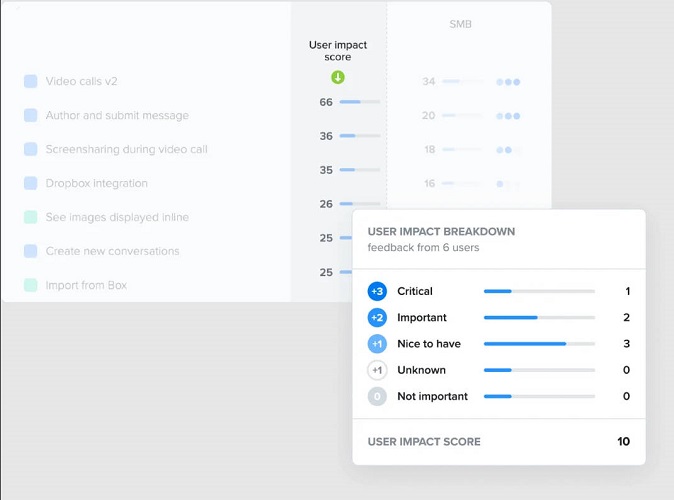Viewport: 674px width, 500px height.
Task: Open the Author and submit message feature
Action: [117, 116]
